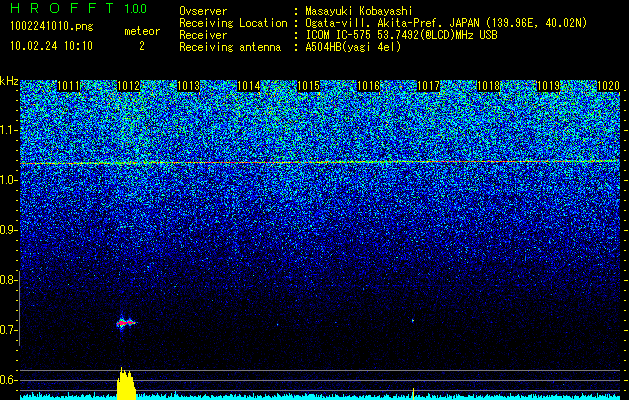Select the filename 1002241010.png
Screen dimensions: 629x400
click(x=52, y=26)
